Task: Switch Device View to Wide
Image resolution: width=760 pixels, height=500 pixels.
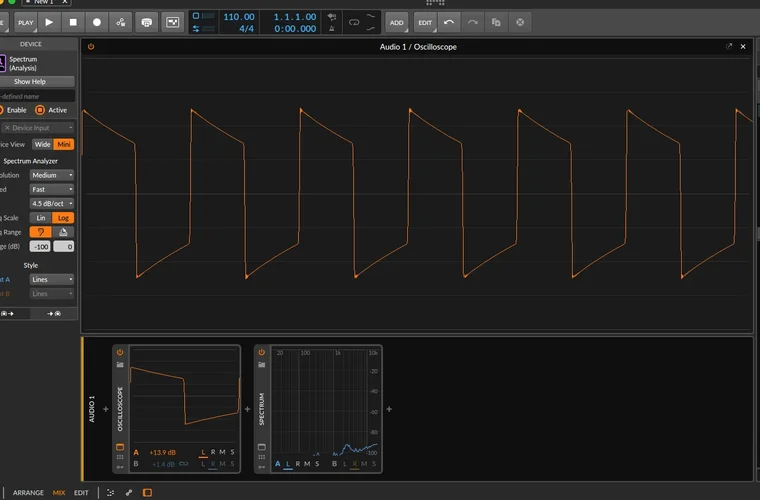Action: point(42,144)
